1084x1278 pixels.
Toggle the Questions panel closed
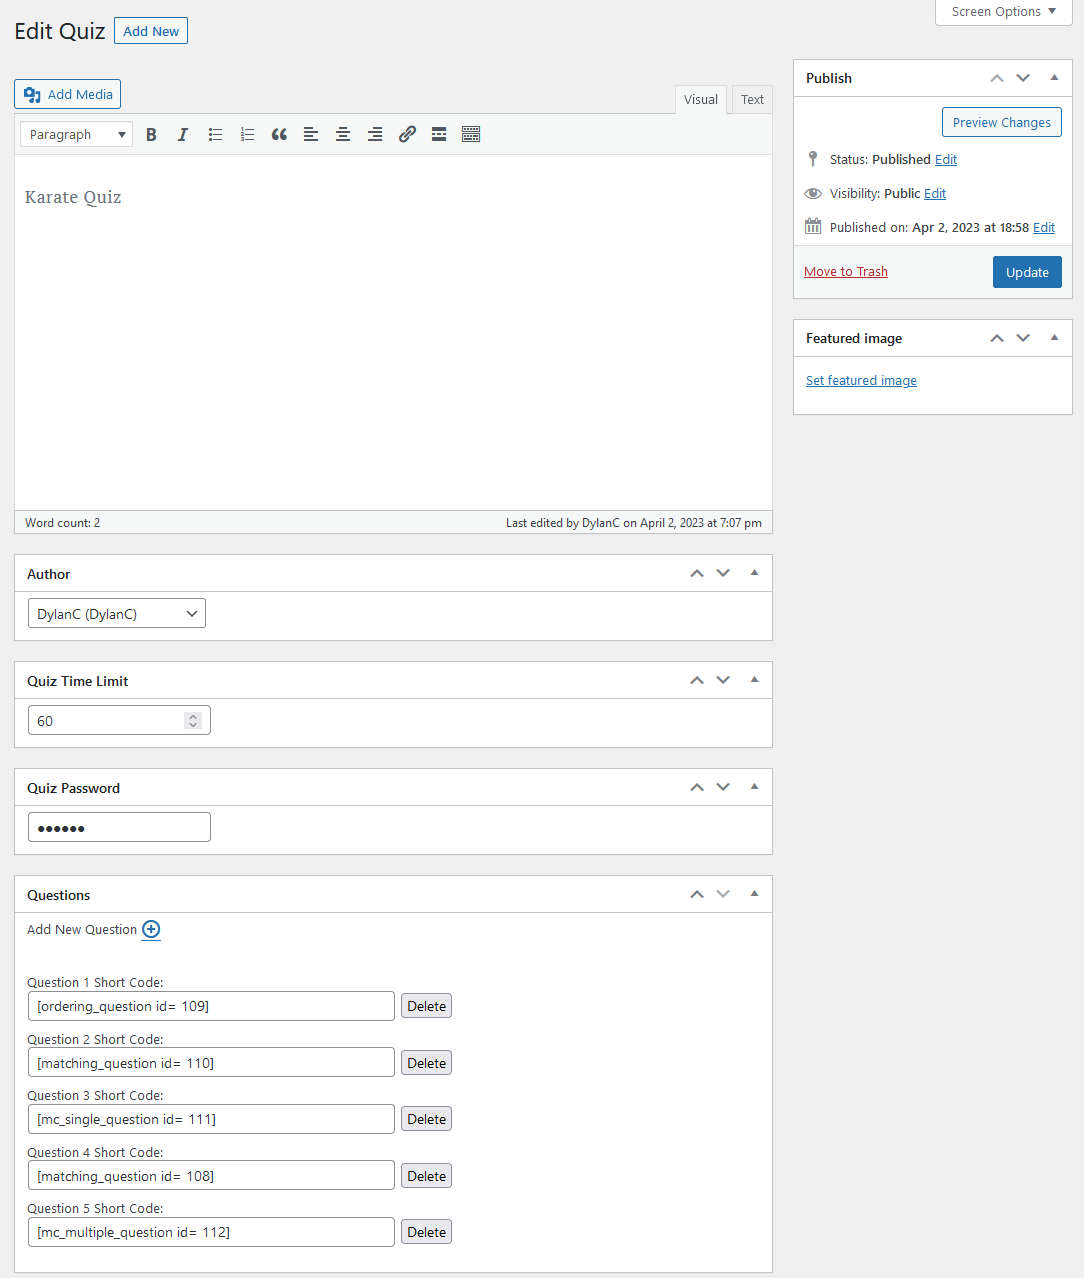pos(754,894)
